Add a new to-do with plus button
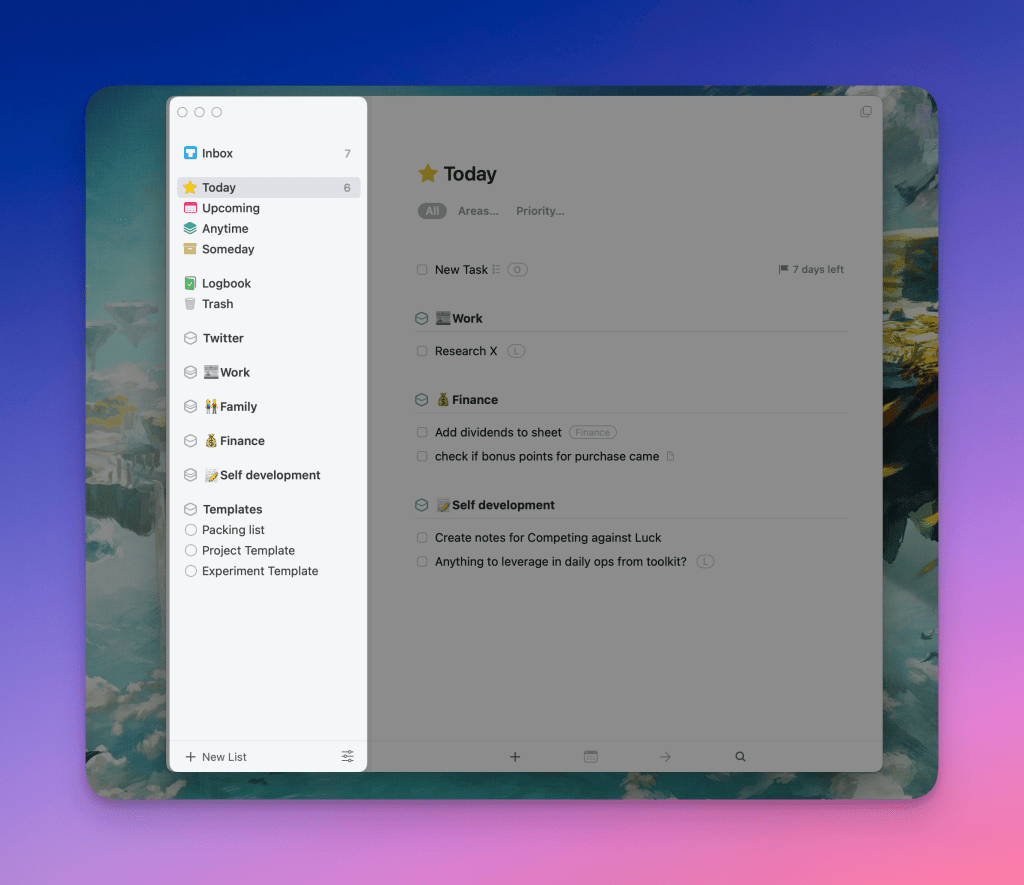Screen dimensions: 1024x885 [515, 757]
